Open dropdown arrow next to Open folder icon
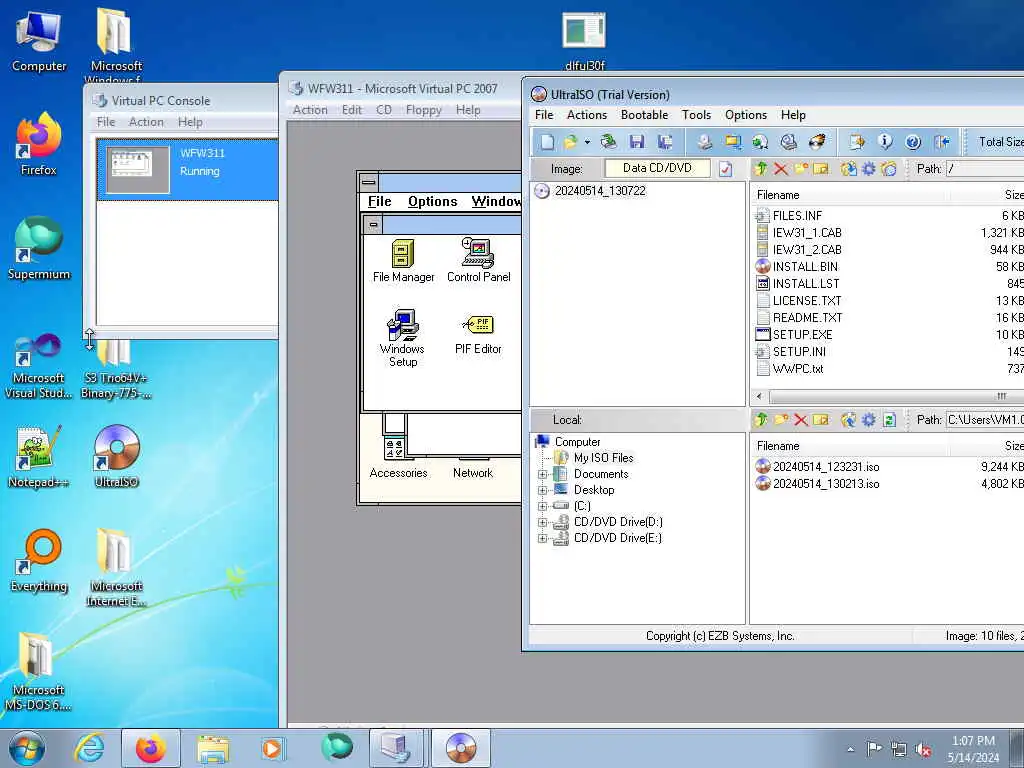The image size is (1024, 768). click(586, 142)
